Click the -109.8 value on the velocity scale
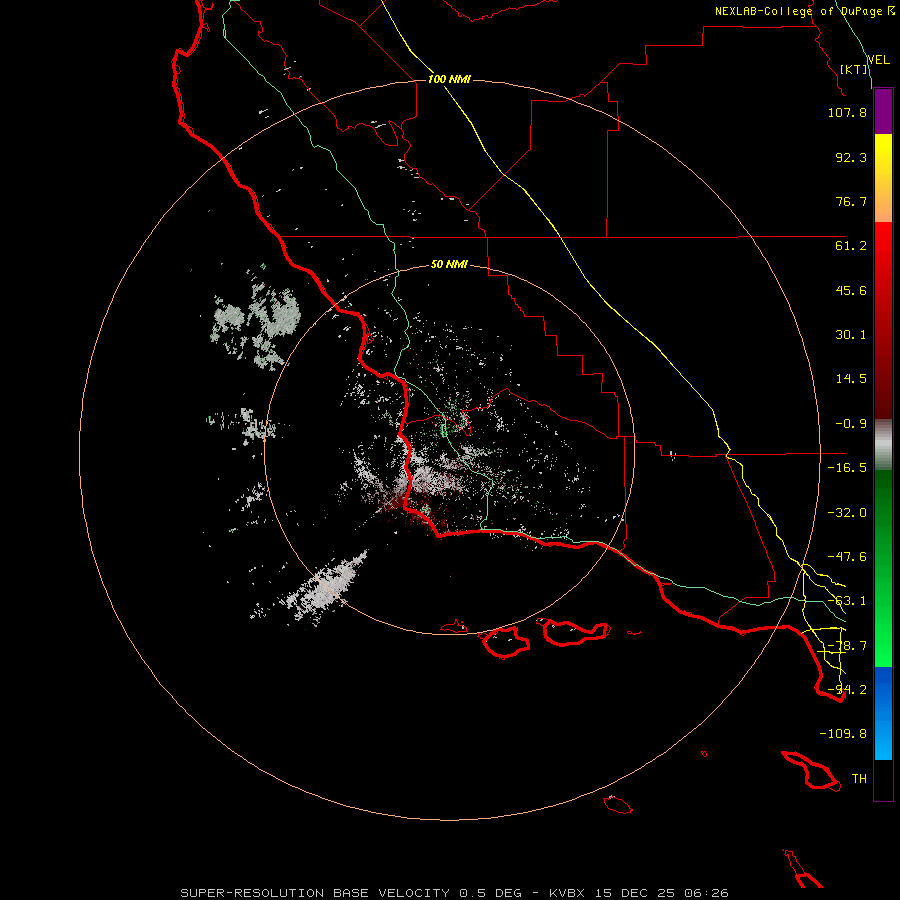 tap(843, 734)
